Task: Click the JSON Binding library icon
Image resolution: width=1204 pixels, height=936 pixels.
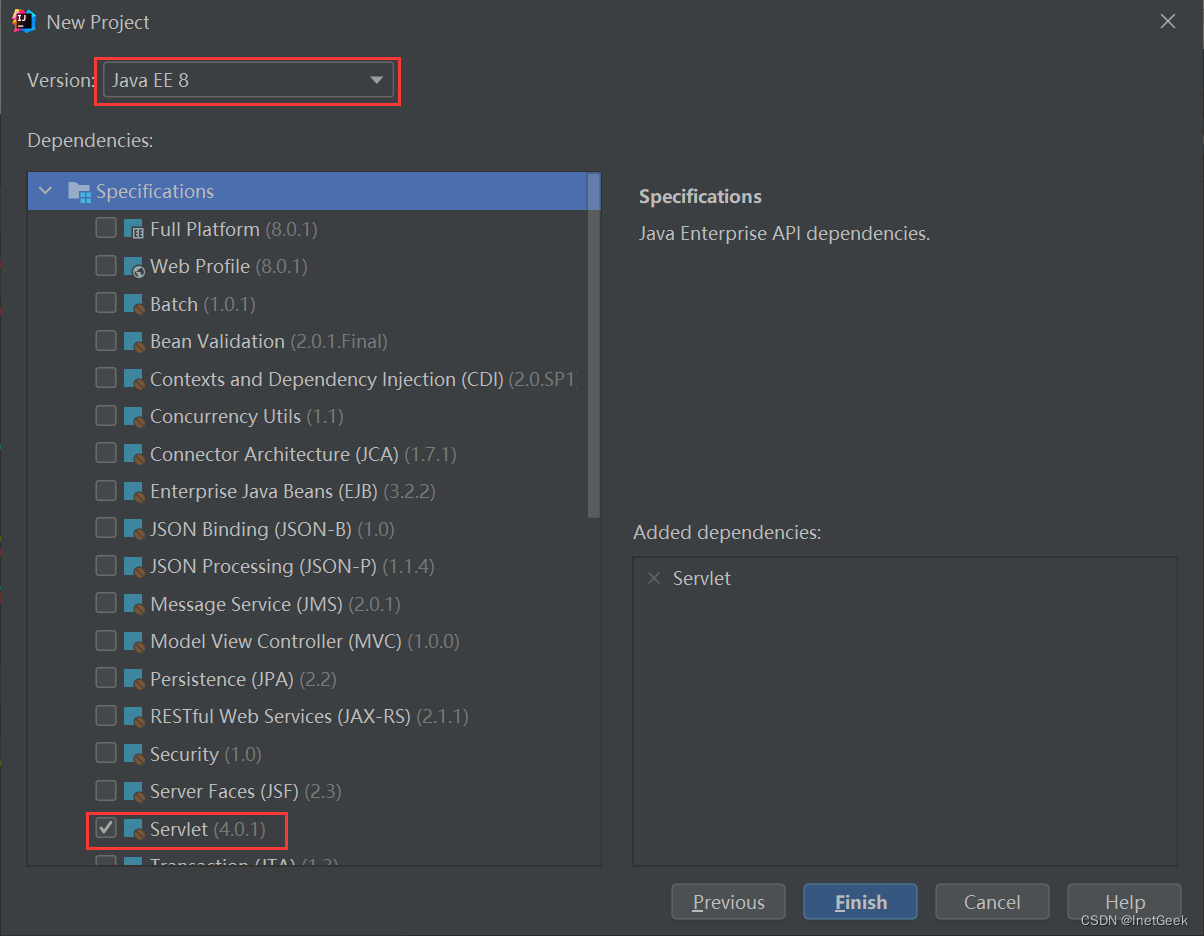Action: click(x=135, y=530)
